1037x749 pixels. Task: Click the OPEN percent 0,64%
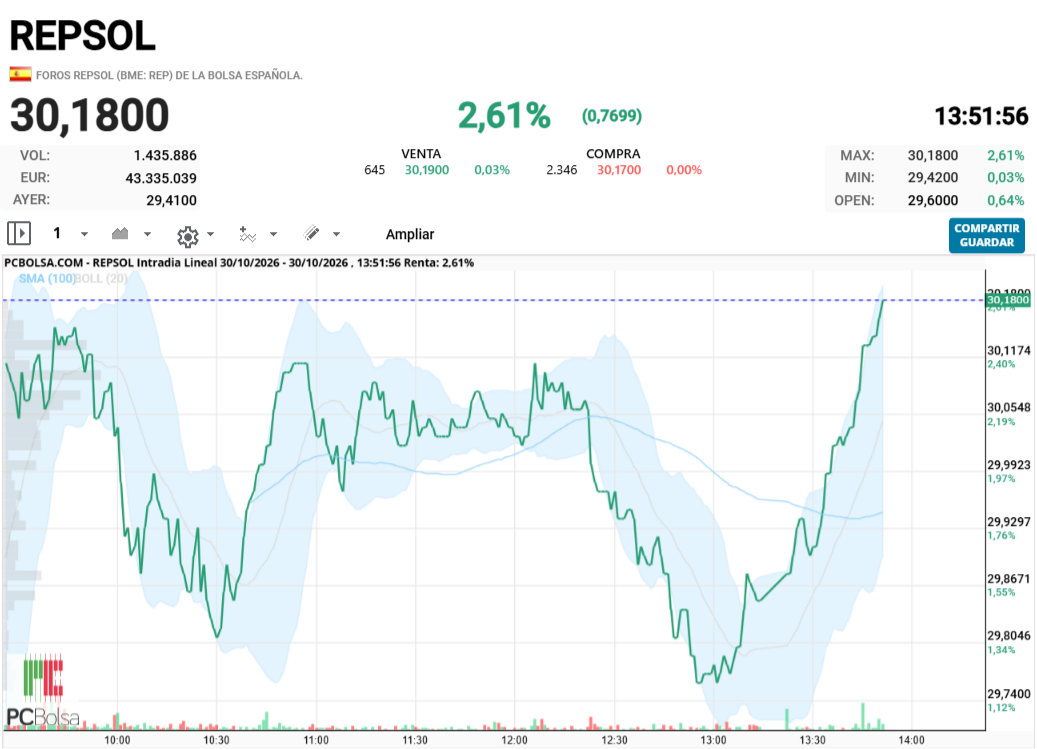point(1005,200)
